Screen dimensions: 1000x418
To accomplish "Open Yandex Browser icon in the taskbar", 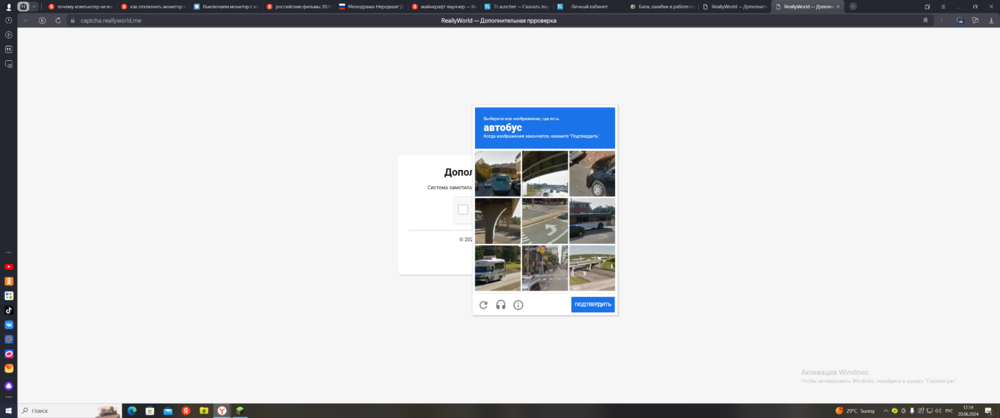I will tap(222, 411).
